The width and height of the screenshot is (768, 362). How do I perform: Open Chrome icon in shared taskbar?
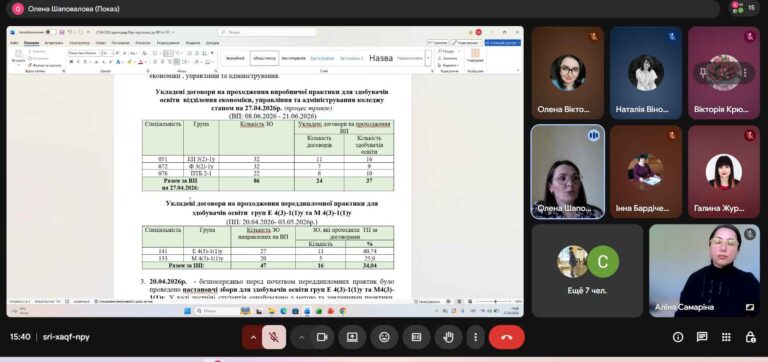pos(343,311)
